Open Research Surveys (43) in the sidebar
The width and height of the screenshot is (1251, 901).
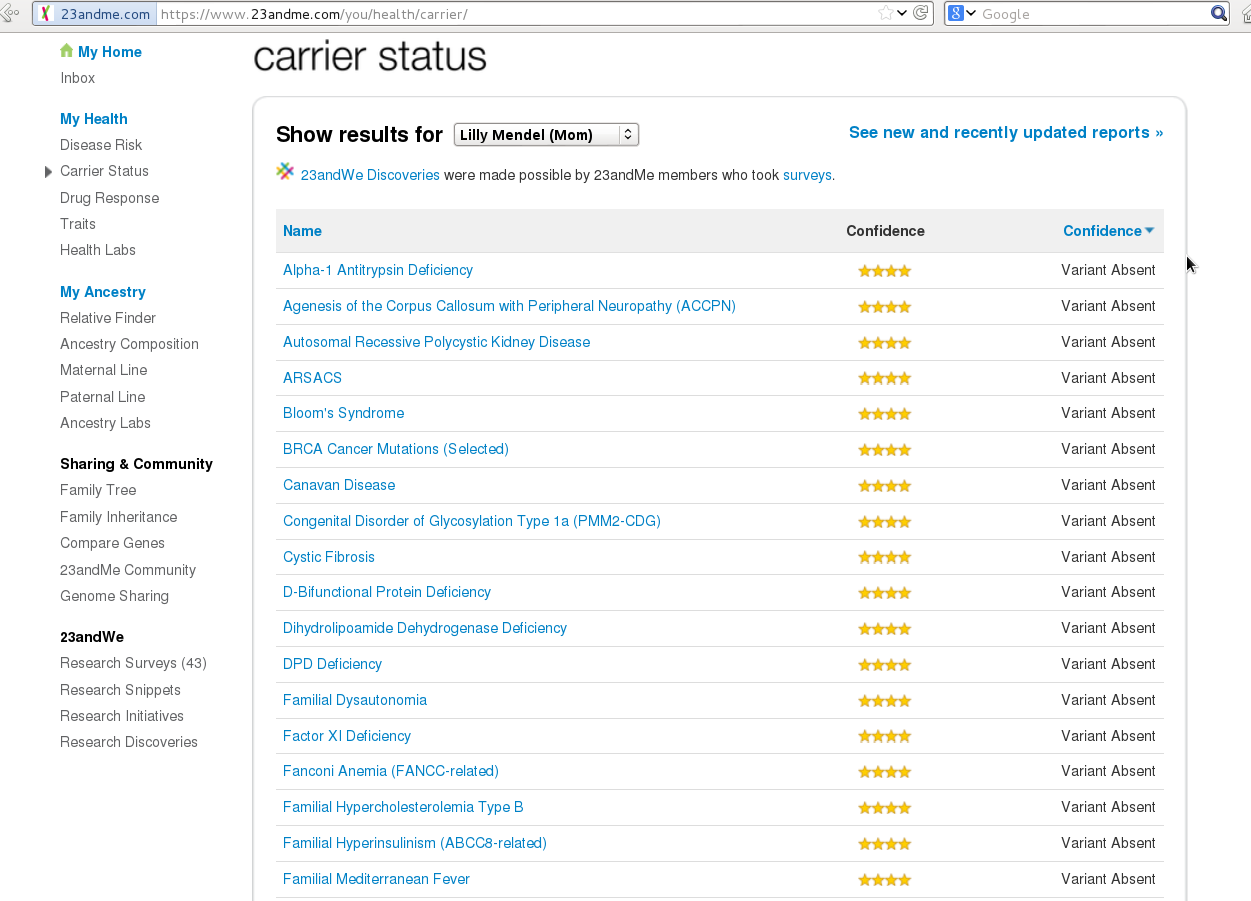(x=133, y=663)
